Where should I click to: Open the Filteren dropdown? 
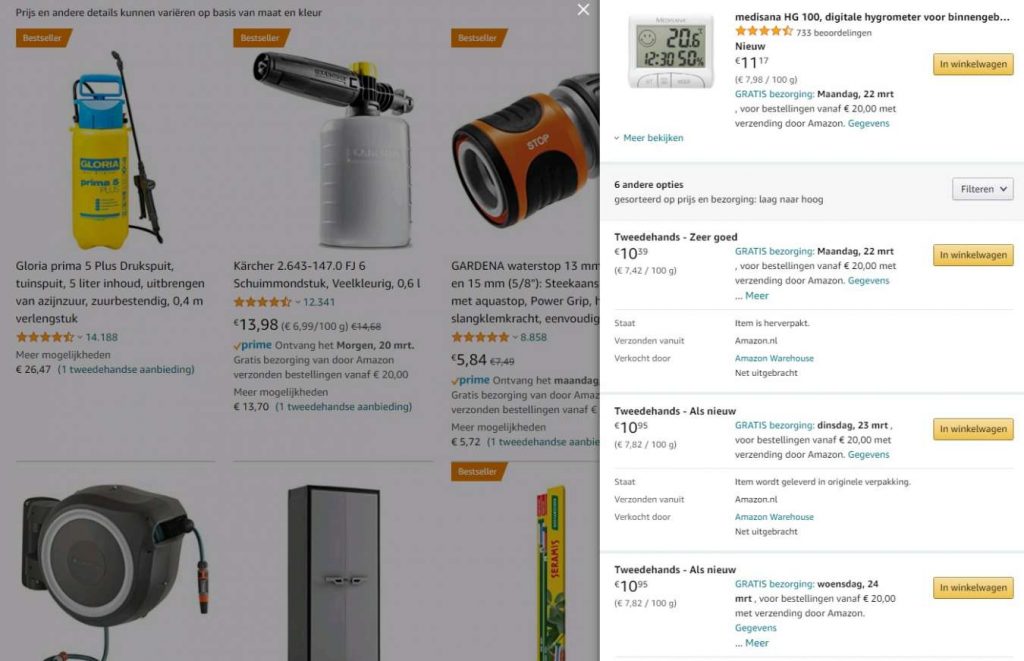click(x=983, y=189)
